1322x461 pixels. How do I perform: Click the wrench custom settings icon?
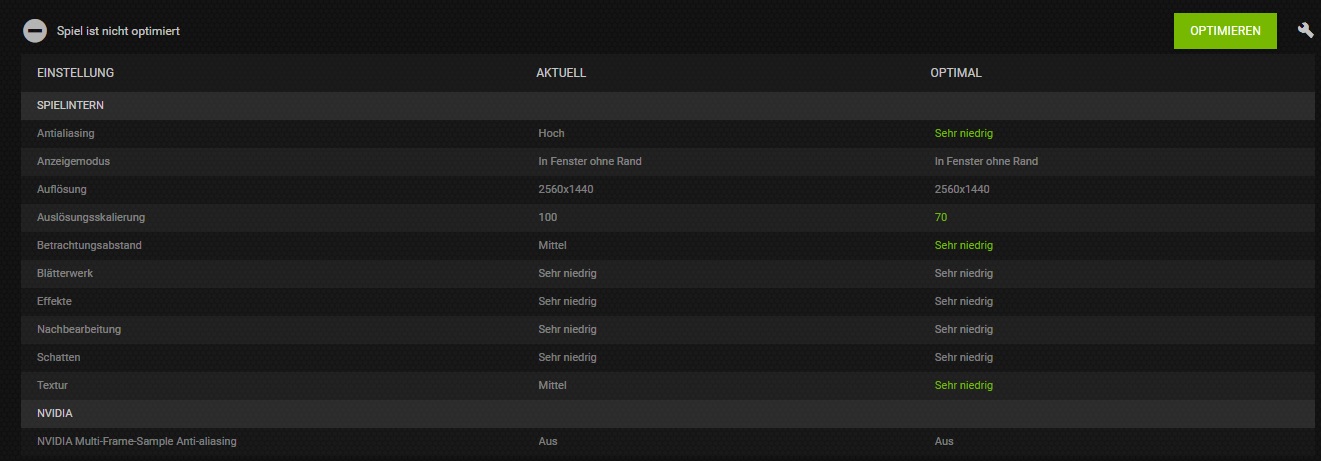point(1305,31)
